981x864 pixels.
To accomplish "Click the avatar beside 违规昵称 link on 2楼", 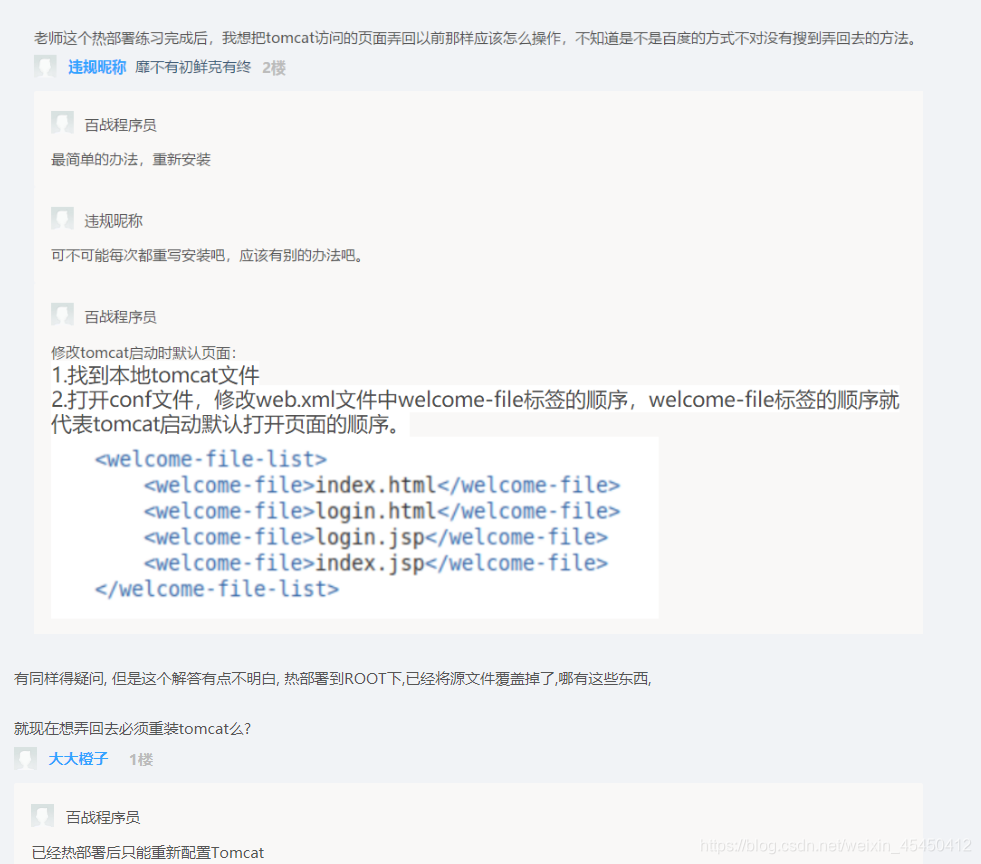I will [x=45, y=66].
